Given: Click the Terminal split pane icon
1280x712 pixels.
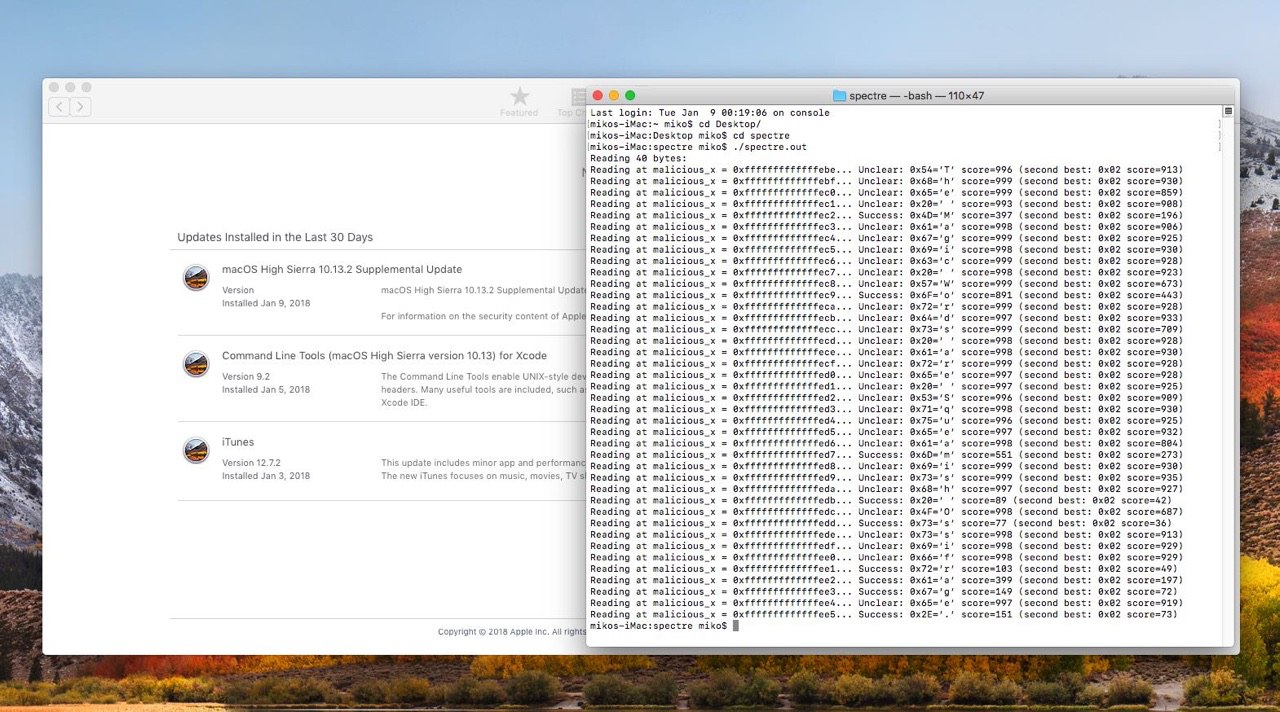Looking at the screenshot, I should pyautogui.click(x=1228, y=112).
